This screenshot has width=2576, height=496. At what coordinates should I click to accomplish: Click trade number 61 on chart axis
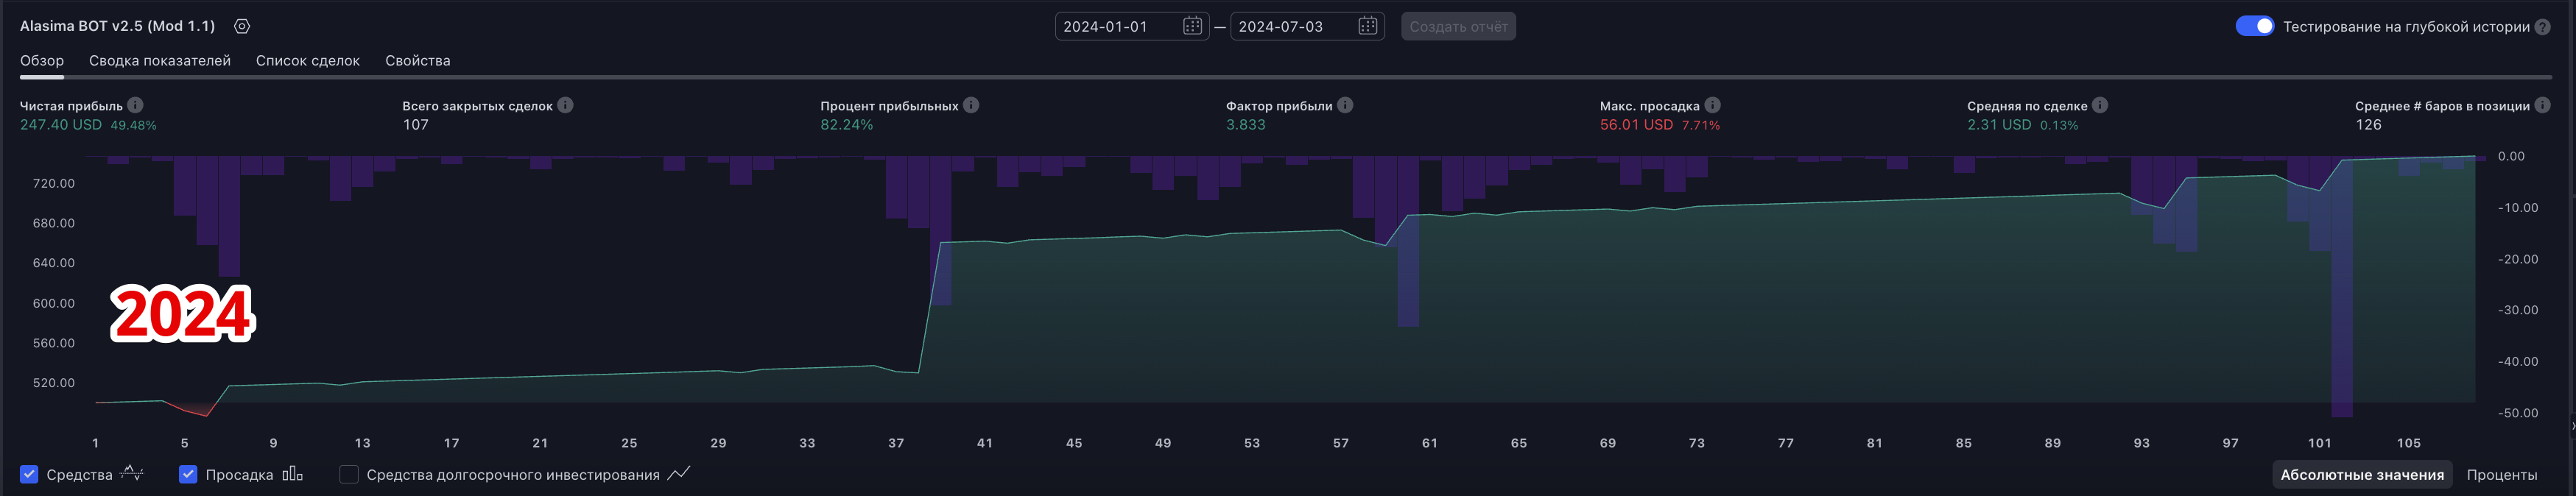click(1430, 443)
